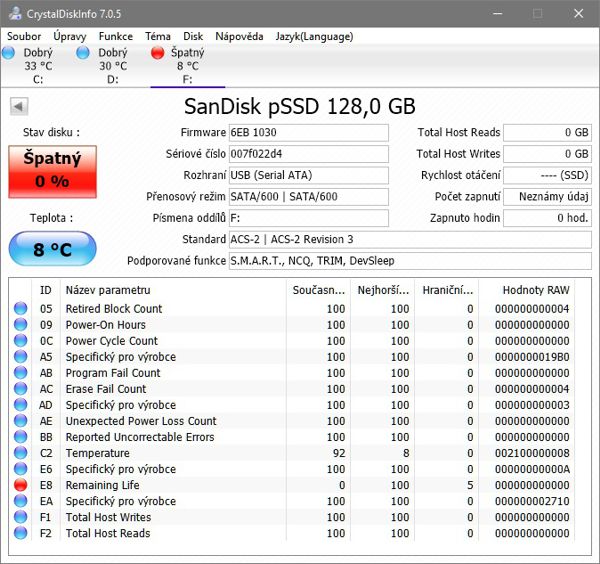Click status dot of attribute E6 row
This screenshot has height=564, width=600.
(x=21, y=469)
